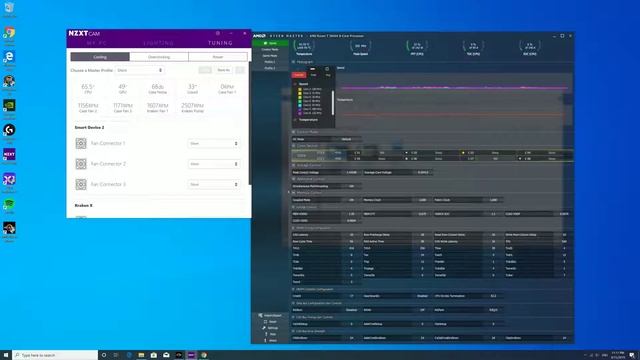Open Settings in Ryzen Master sidebar
Viewport: 640px width, 360px height.
pyautogui.click(x=270, y=328)
